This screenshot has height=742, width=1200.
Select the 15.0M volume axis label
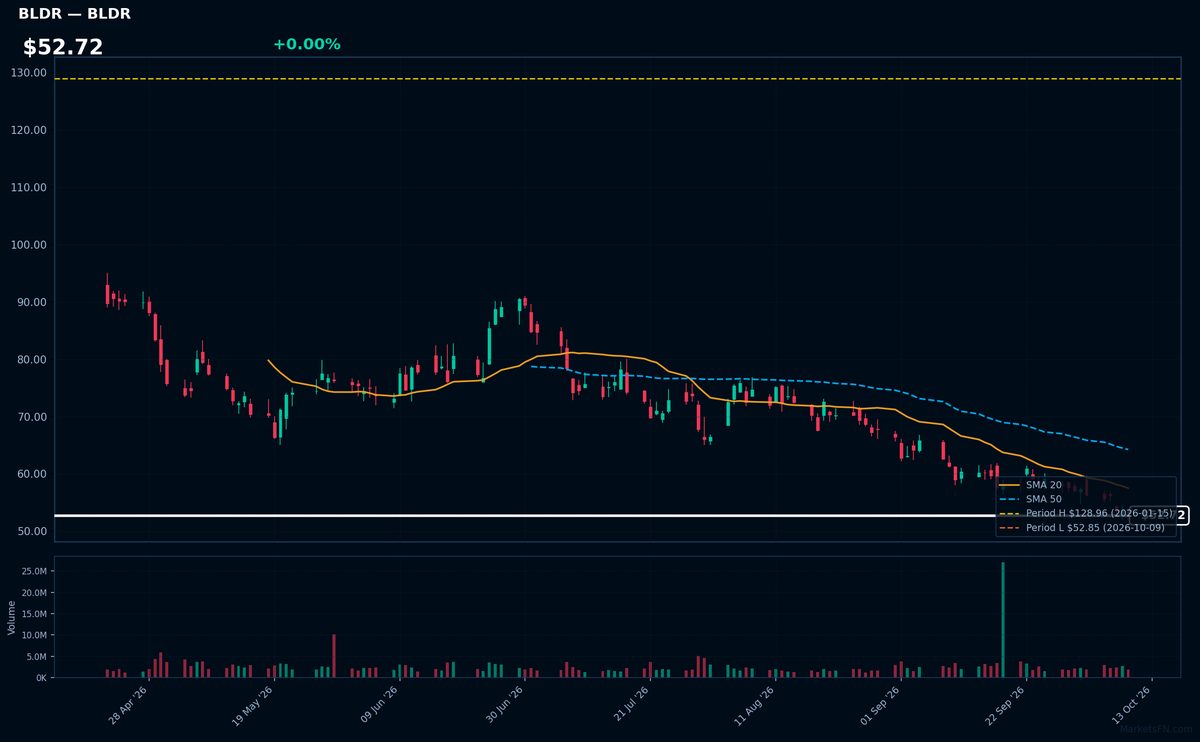34,614
